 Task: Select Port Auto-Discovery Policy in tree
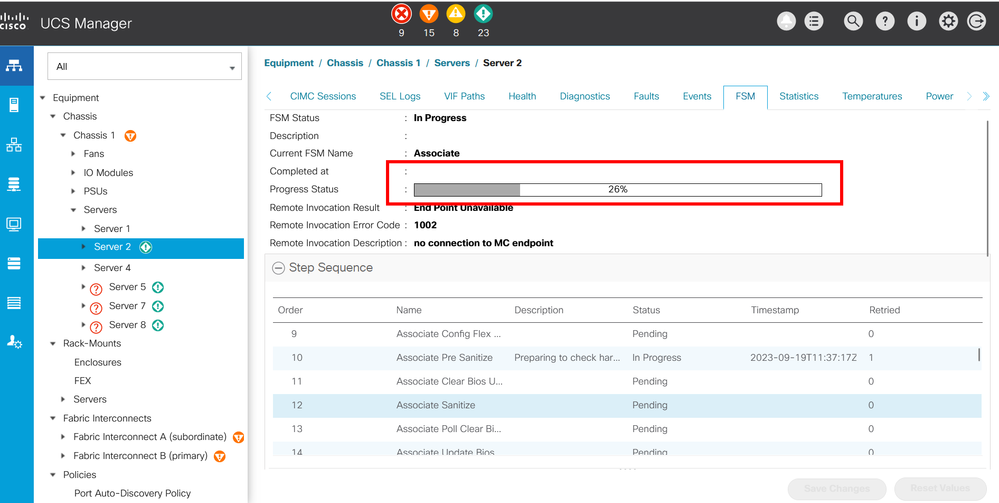133,493
